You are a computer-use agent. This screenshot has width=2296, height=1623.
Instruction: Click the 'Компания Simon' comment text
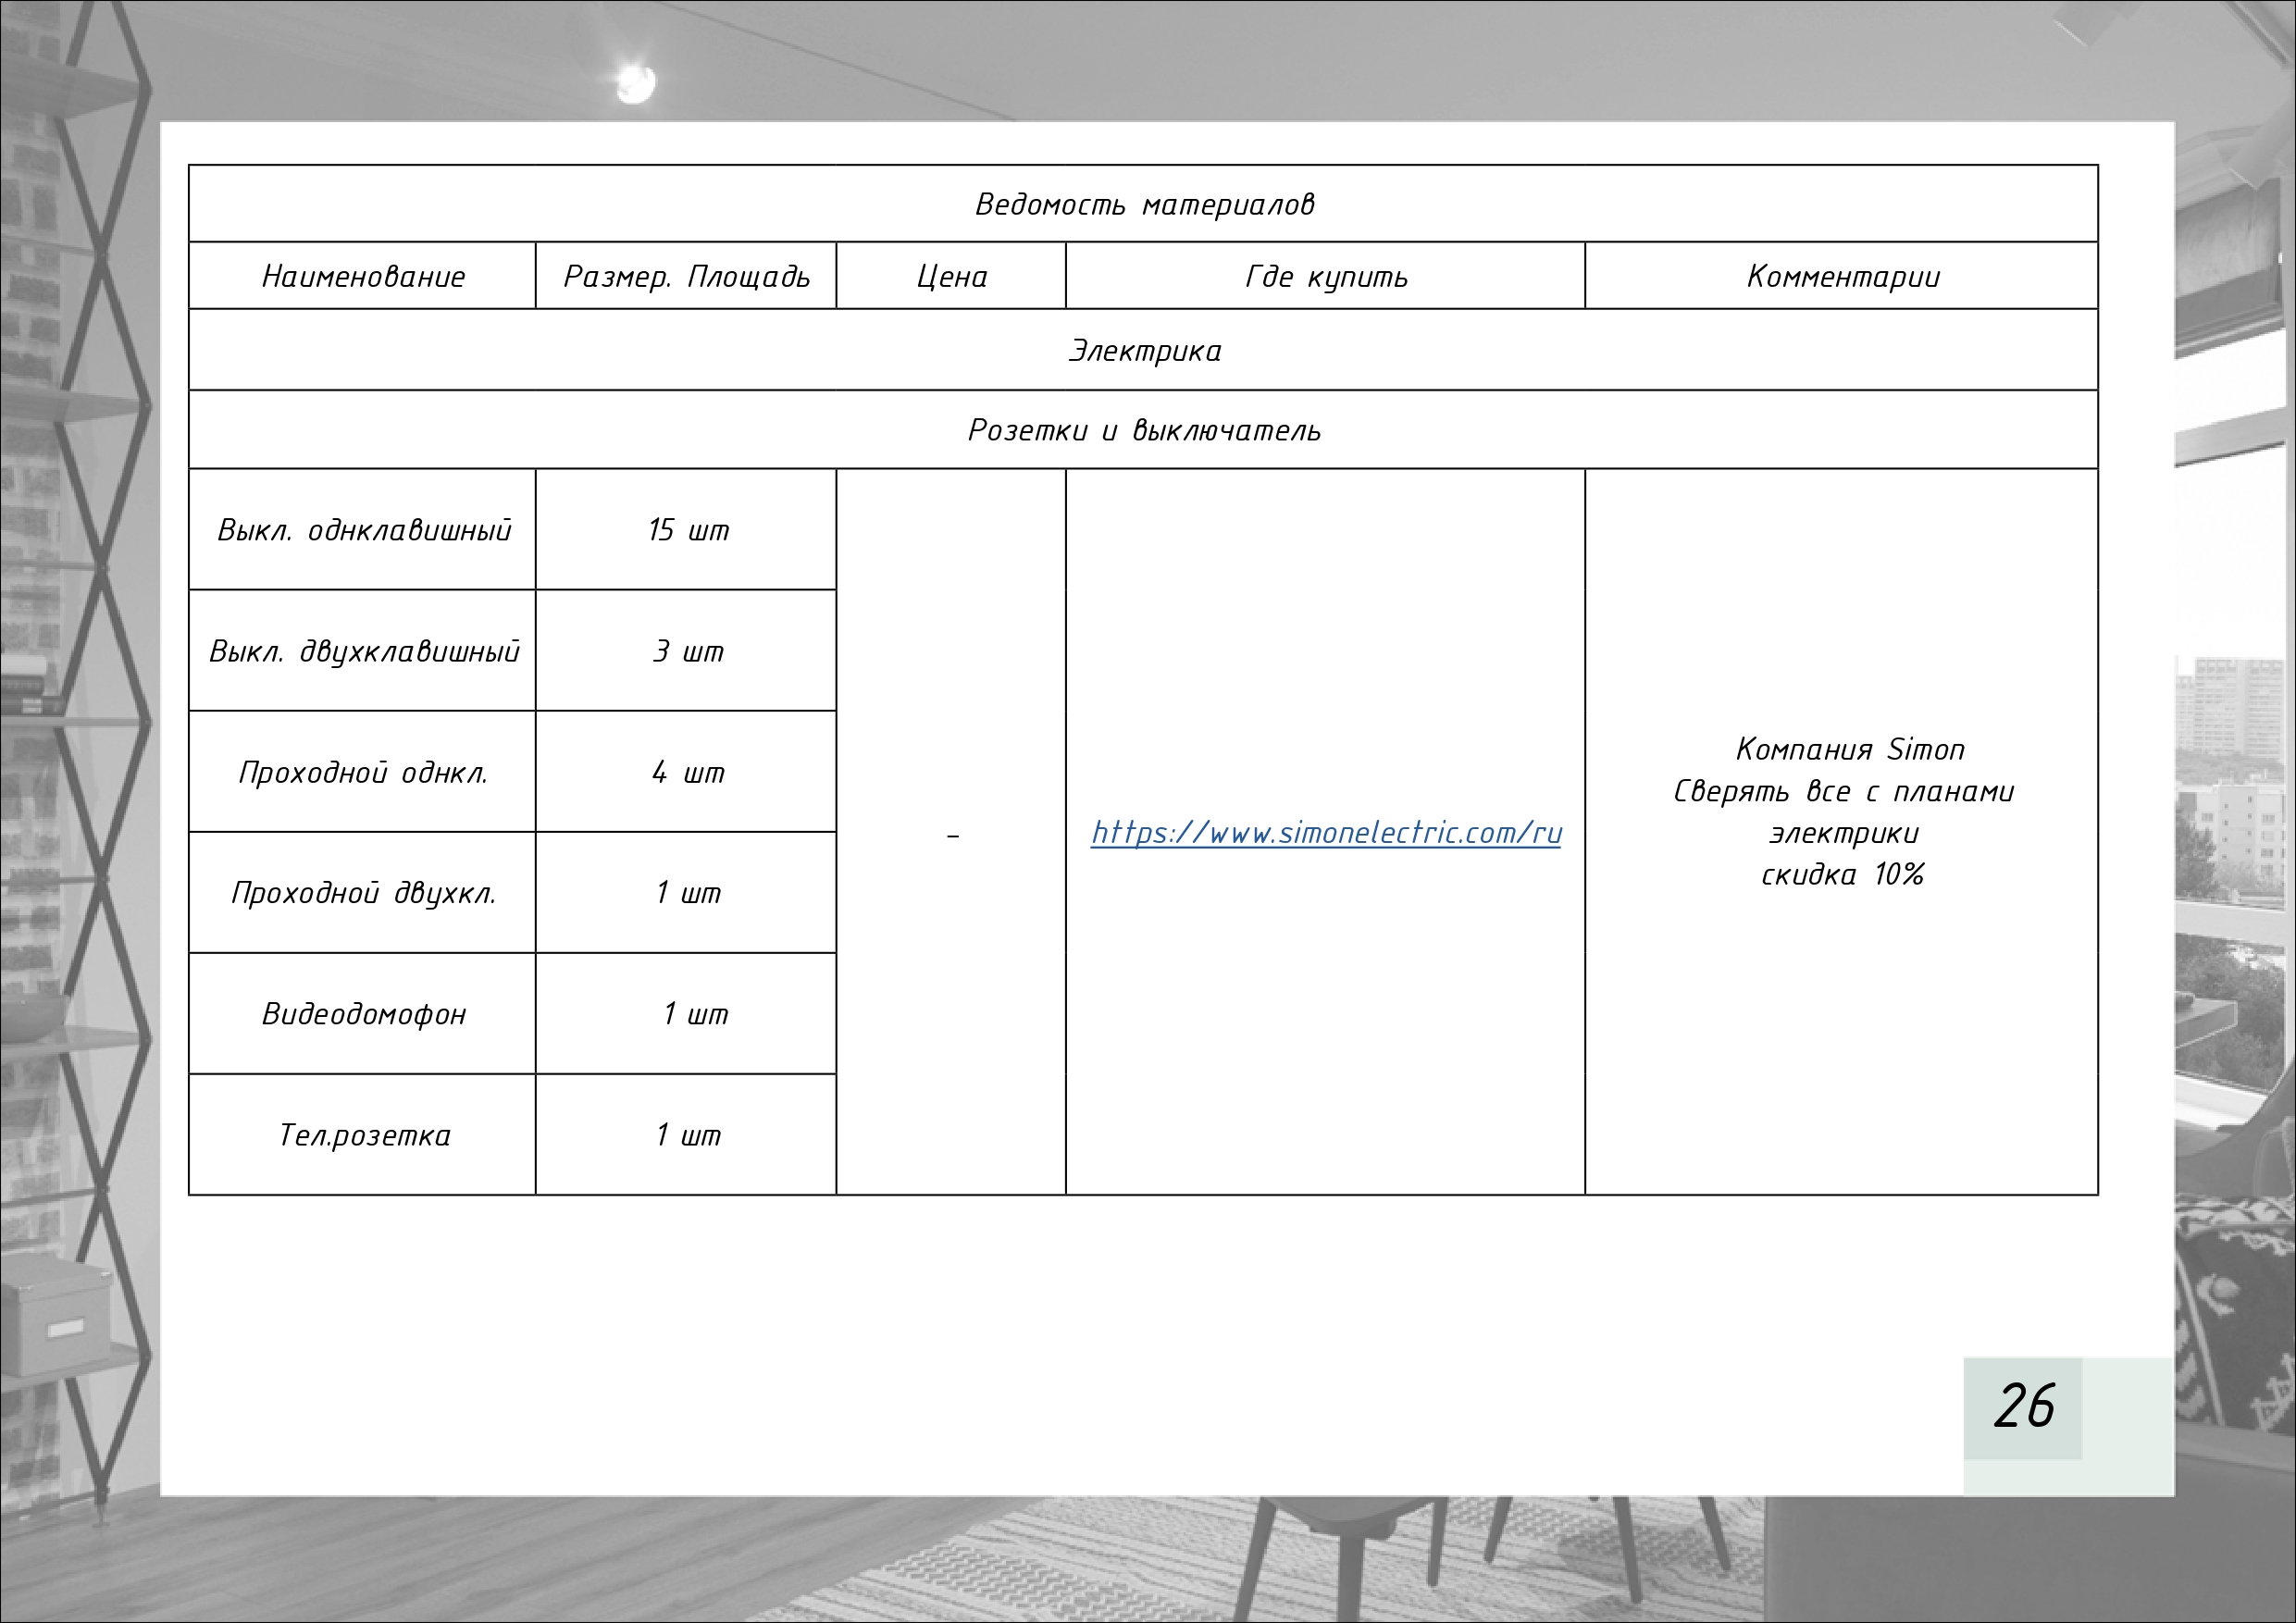coord(1849,750)
